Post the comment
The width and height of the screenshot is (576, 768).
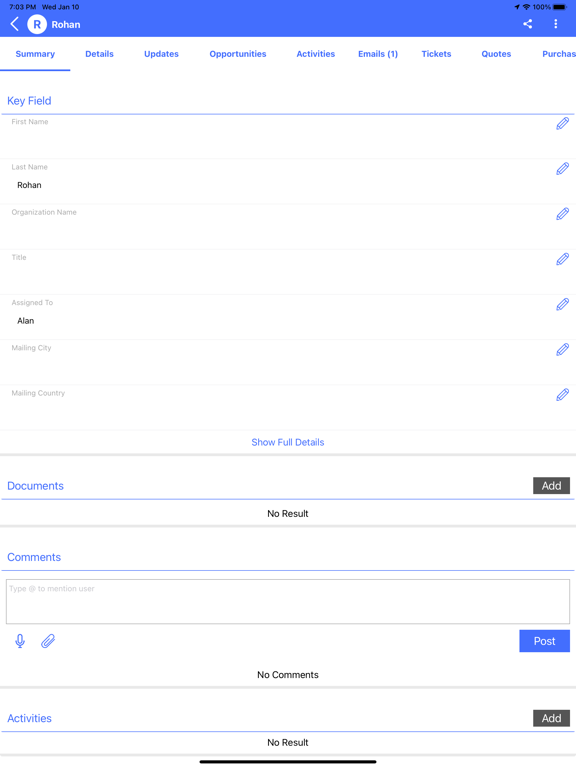tap(545, 641)
